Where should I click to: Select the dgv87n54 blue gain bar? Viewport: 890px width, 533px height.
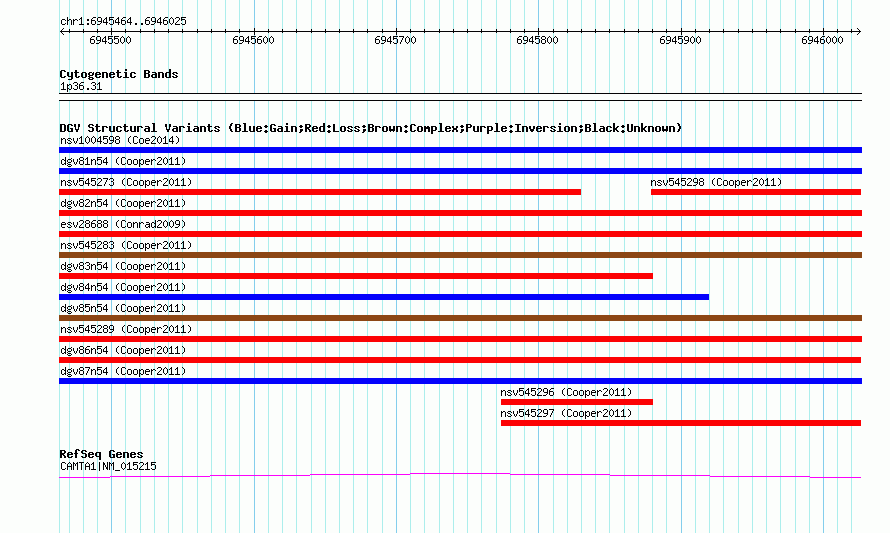(460, 381)
